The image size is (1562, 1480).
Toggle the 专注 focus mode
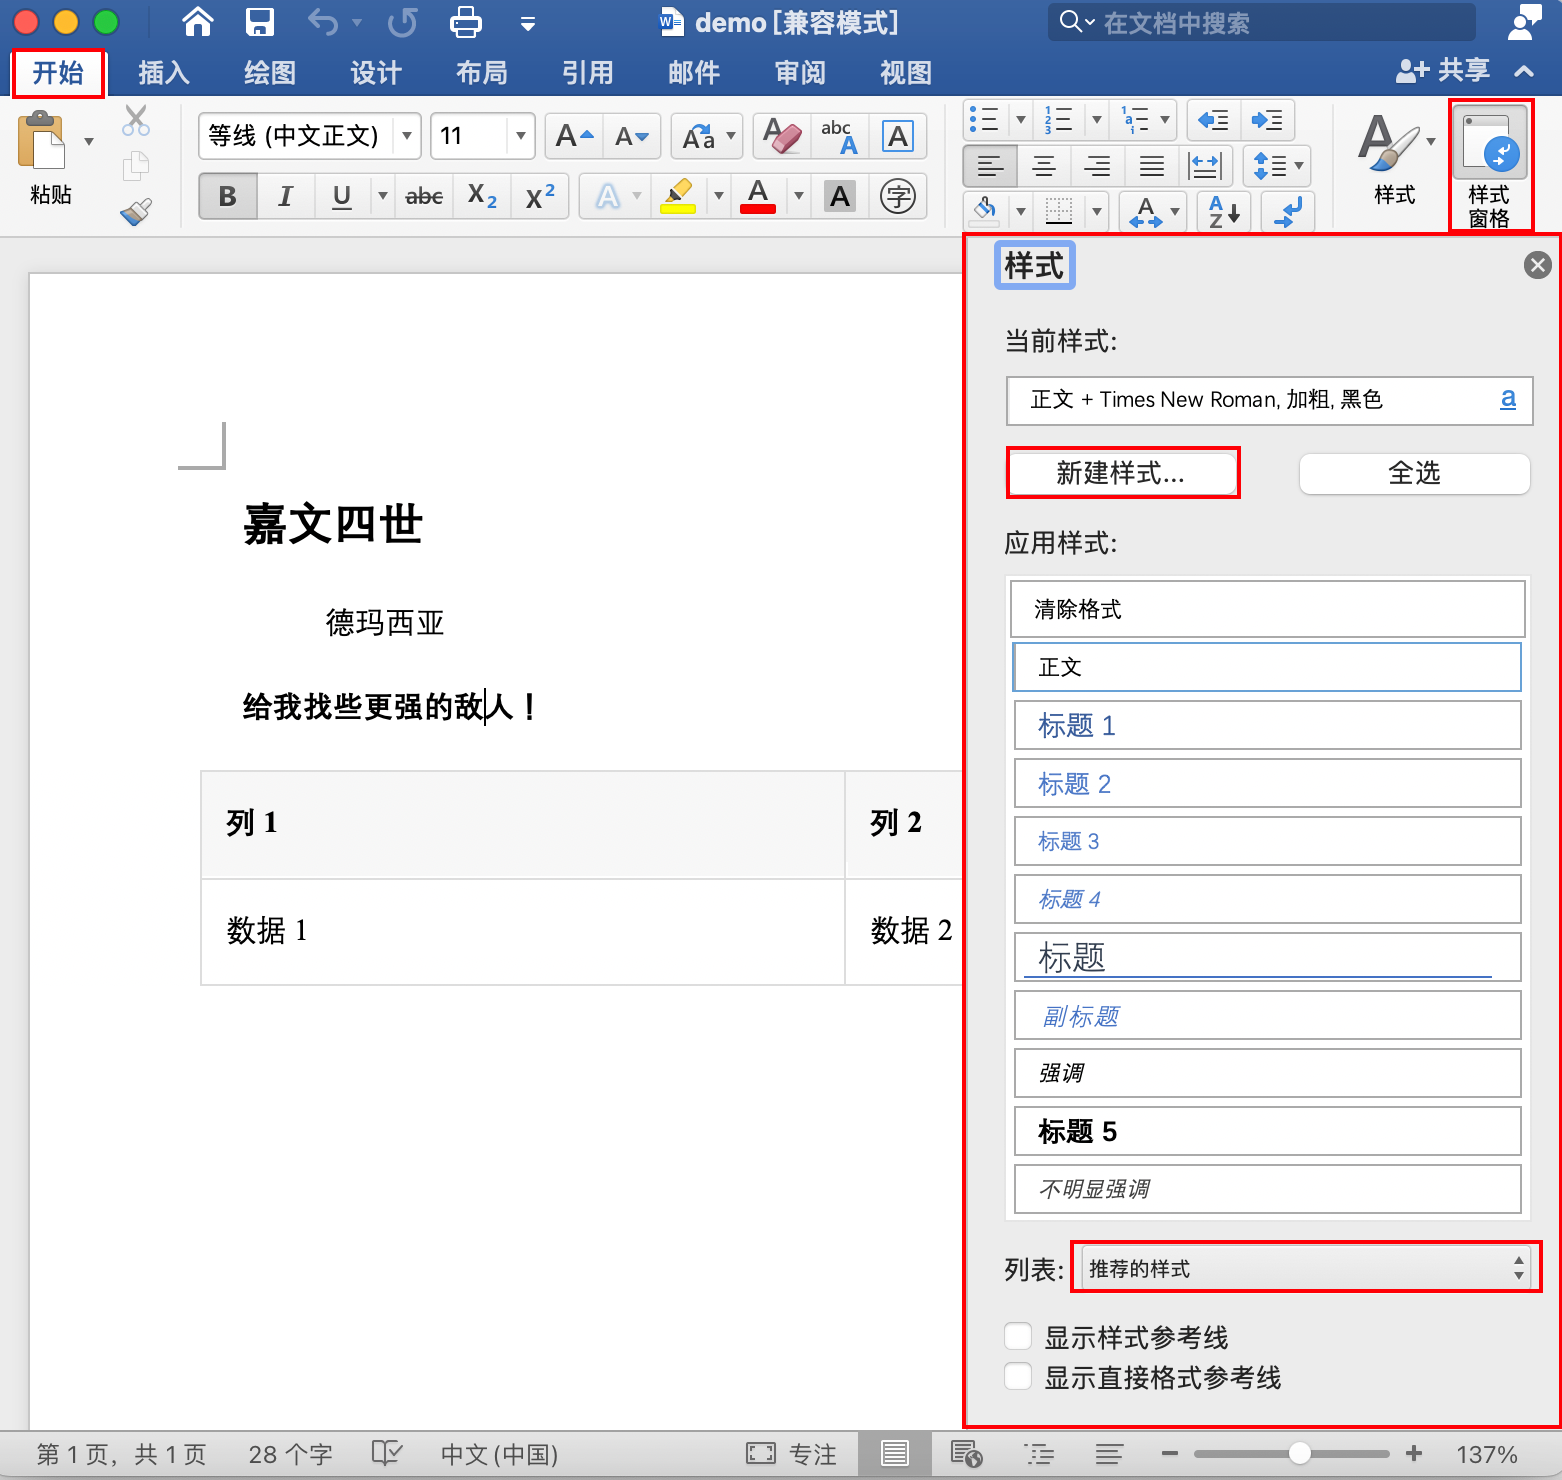click(791, 1454)
